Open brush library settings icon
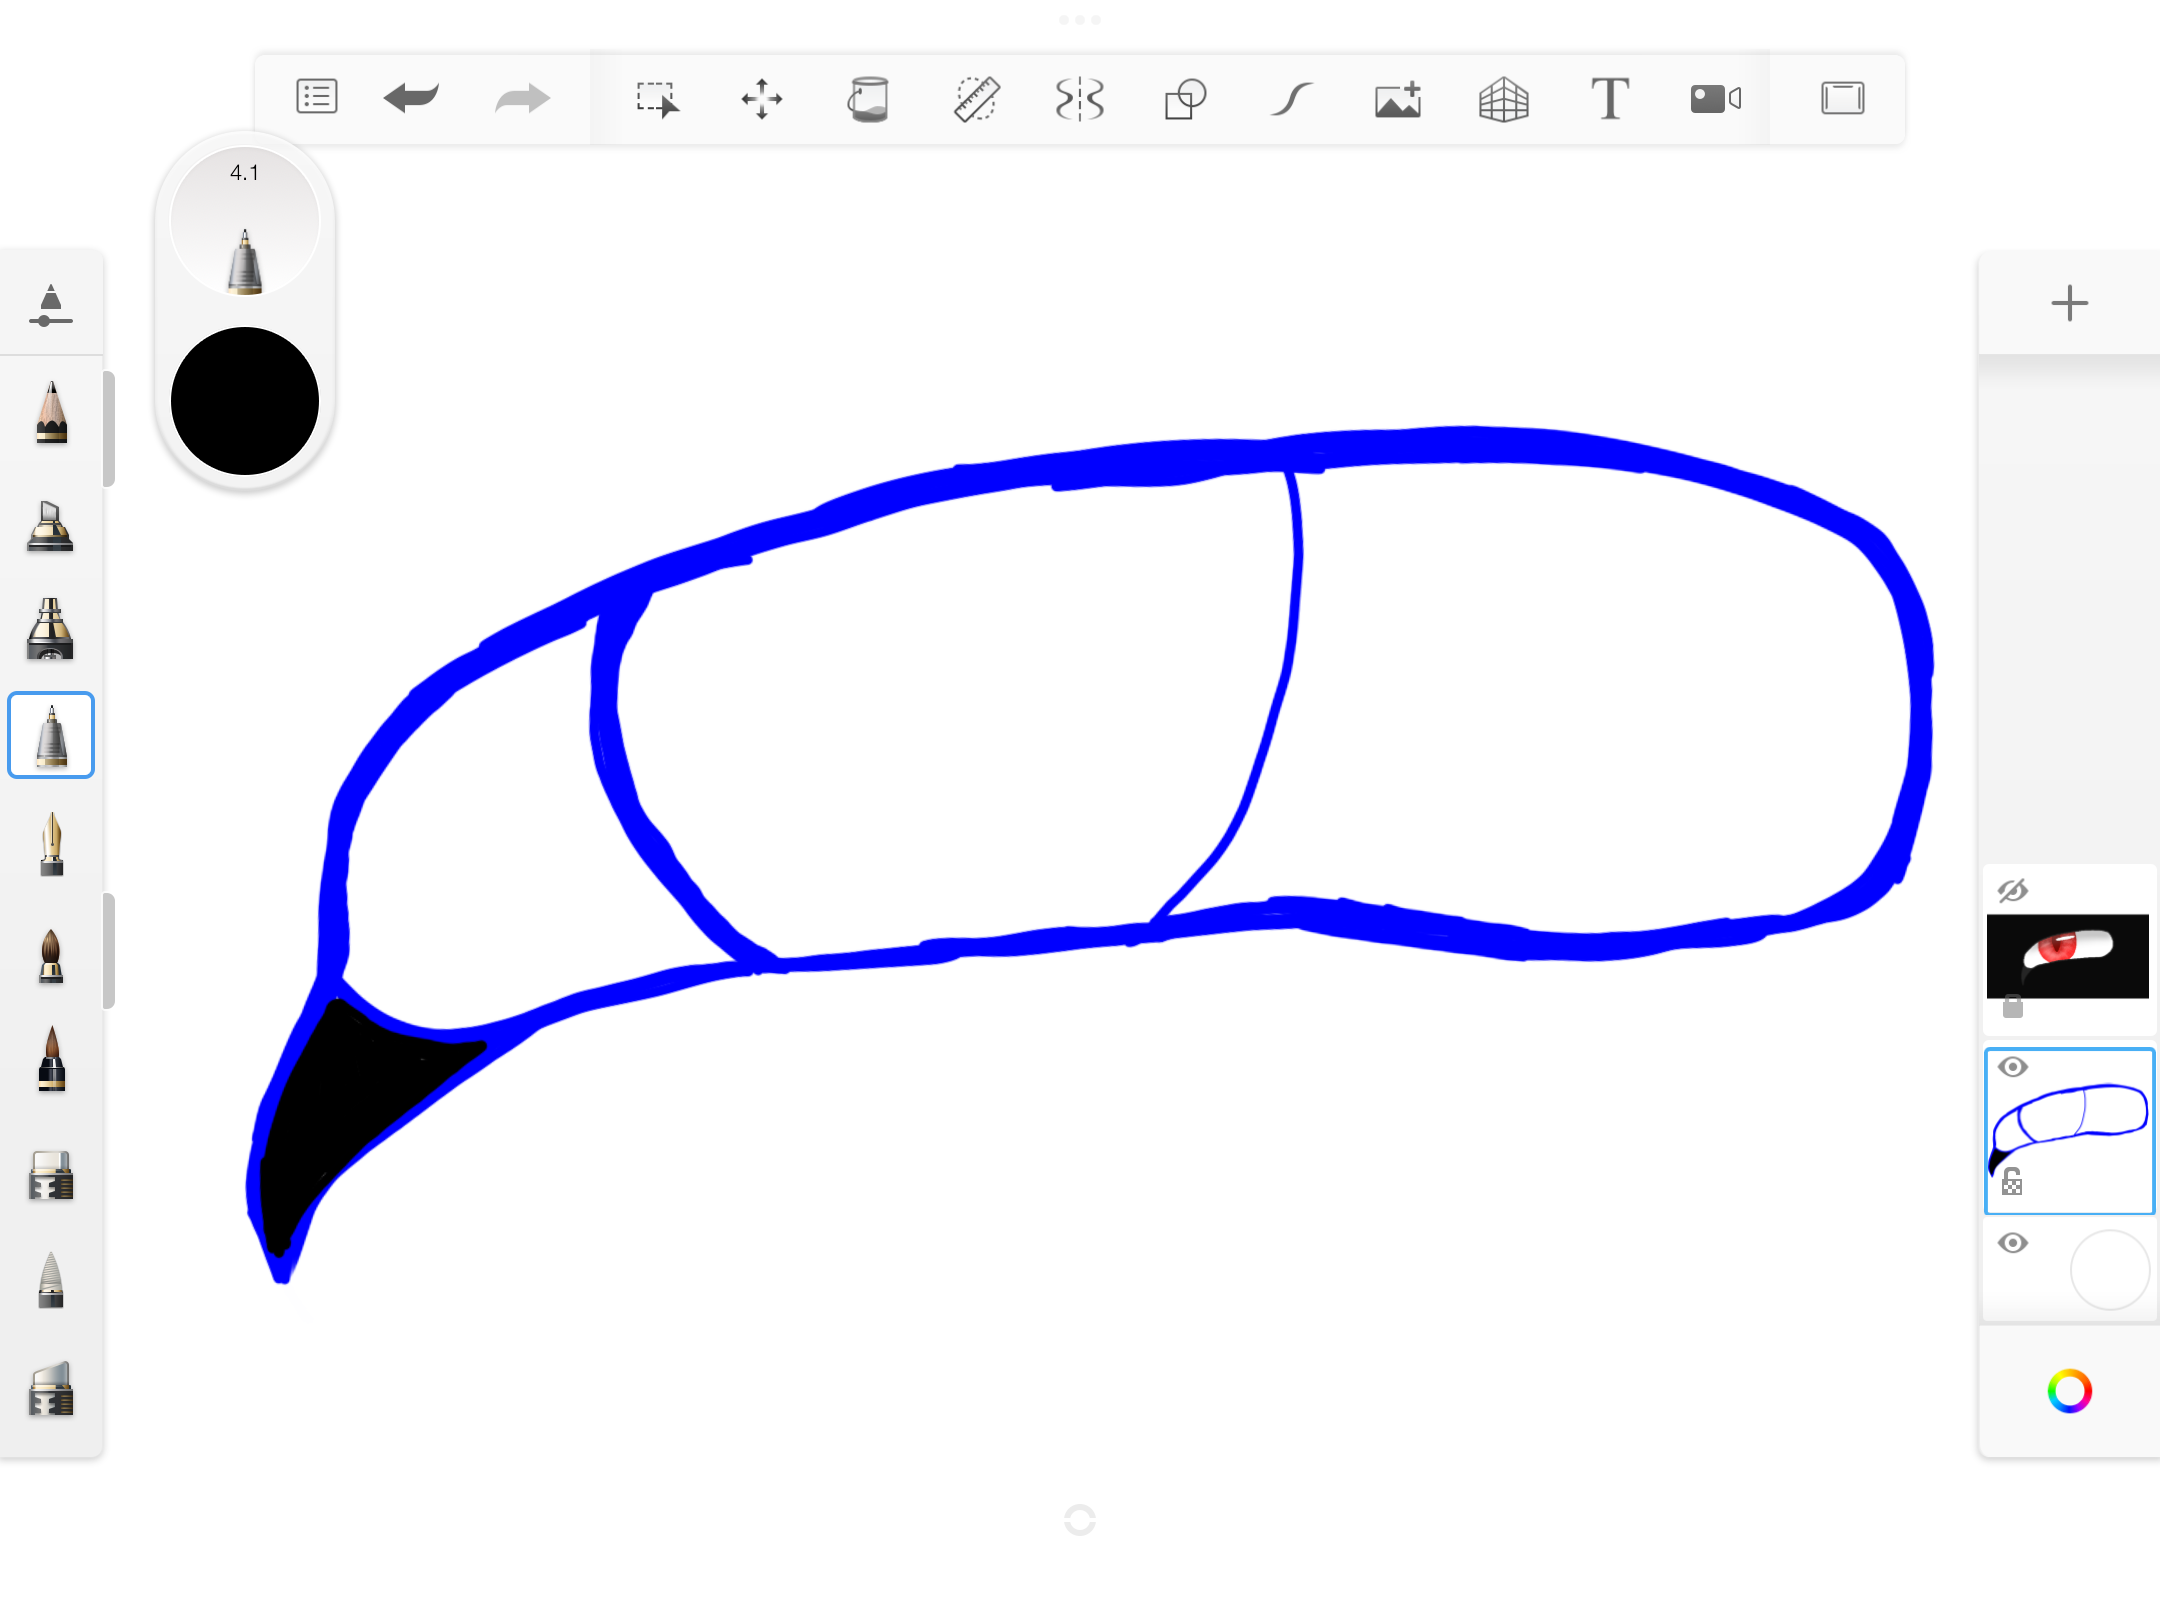The height and width of the screenshot is (1620, 2160). (51, 305)
